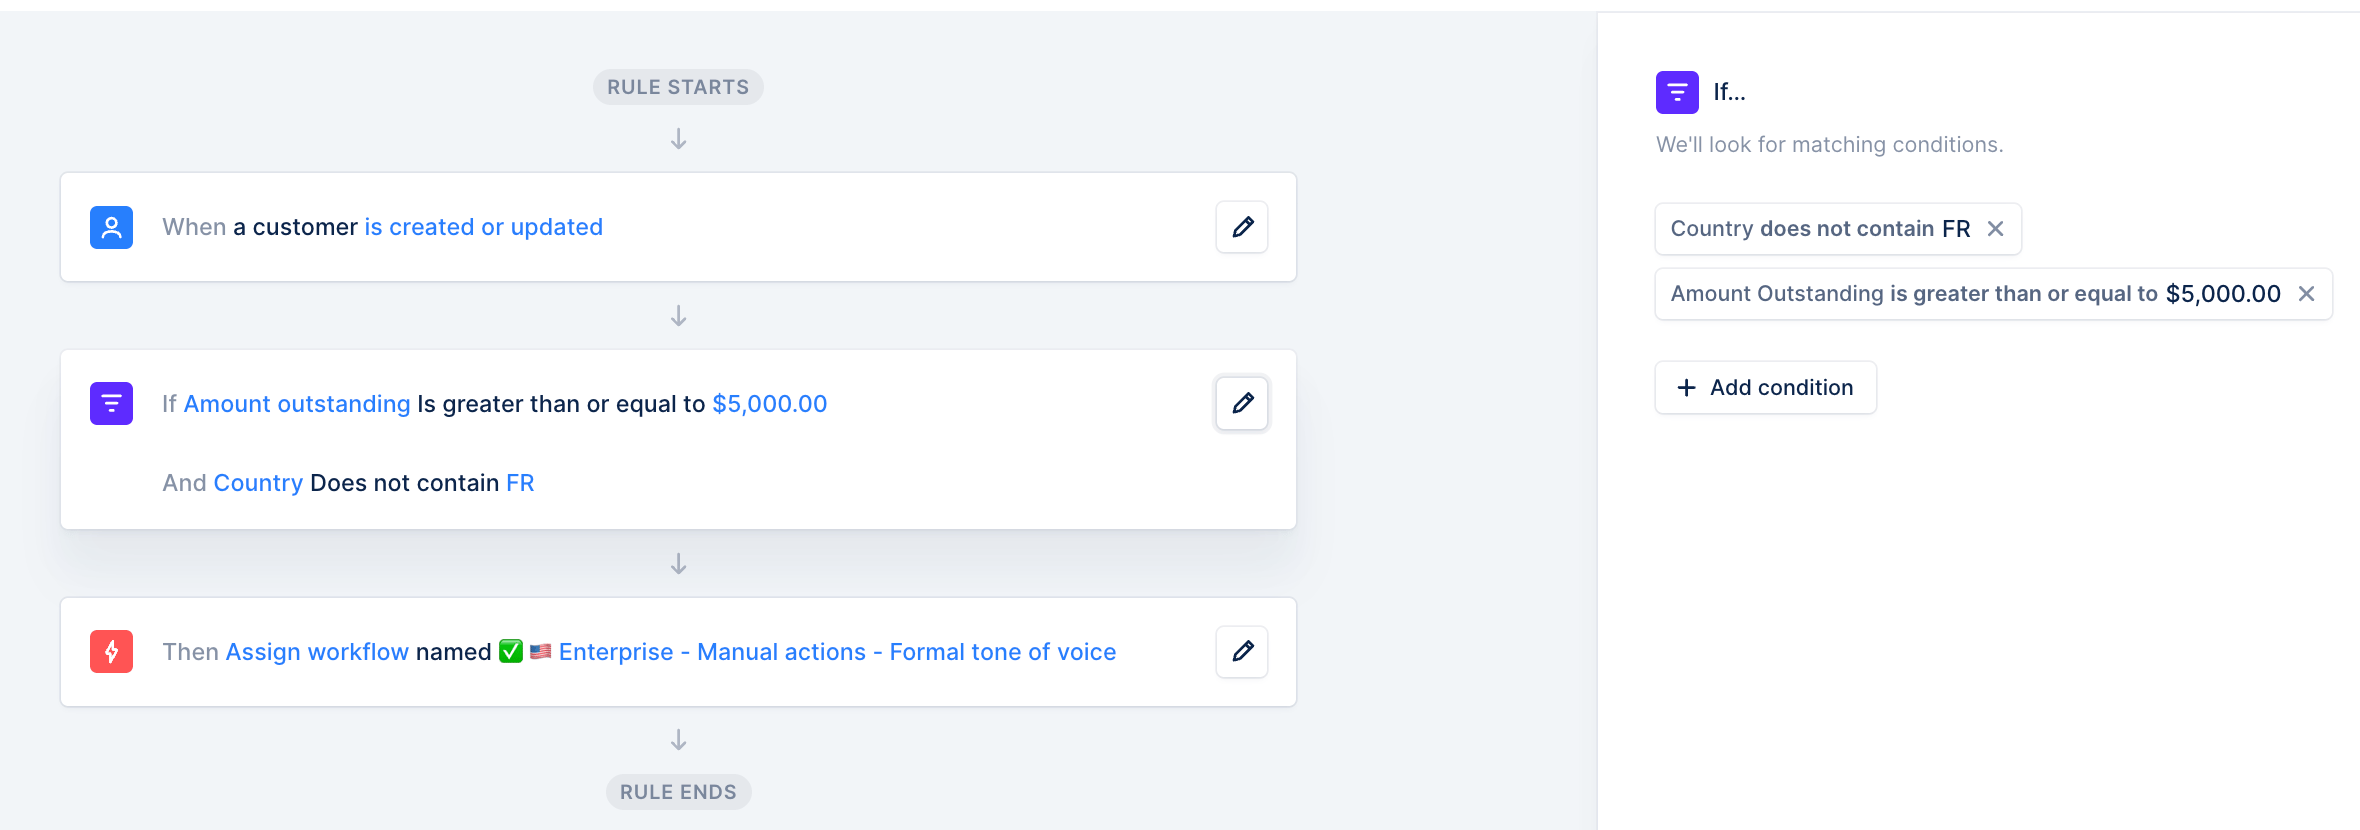
Task: Click the blue customer trigger icon
Action: (x=111, y=227)
